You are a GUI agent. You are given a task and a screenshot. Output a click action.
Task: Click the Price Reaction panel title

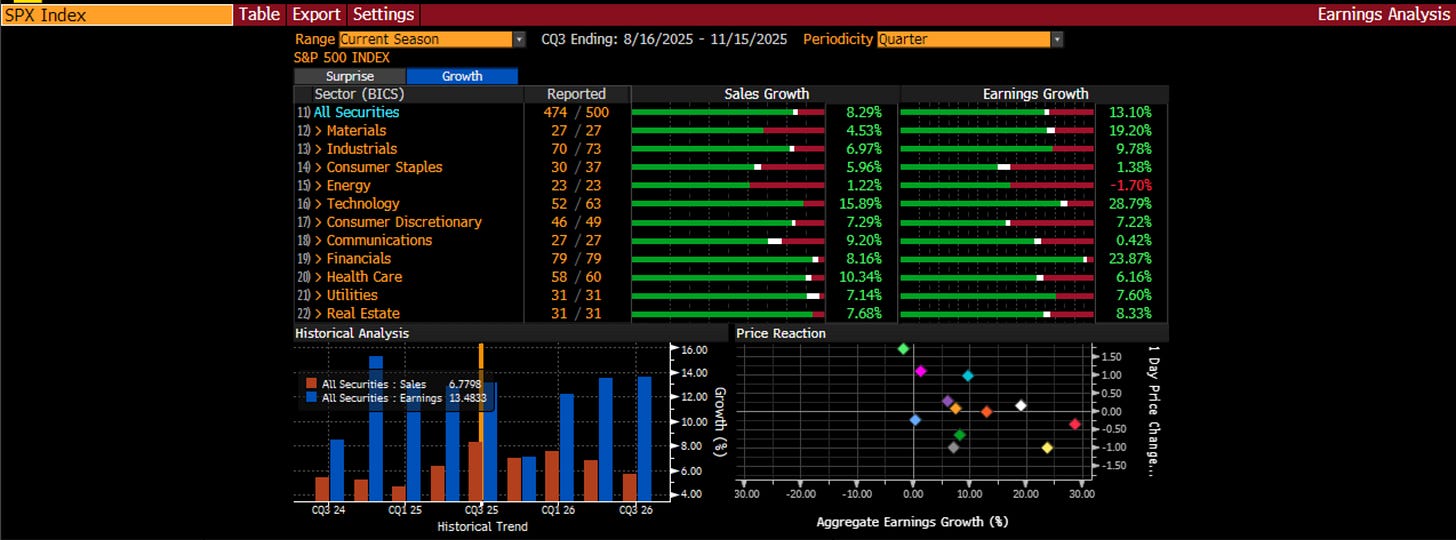point(781,333)
